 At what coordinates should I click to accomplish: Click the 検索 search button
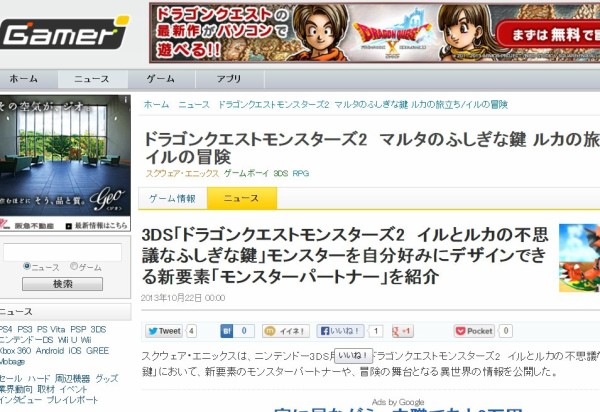(x=62, y=284)
